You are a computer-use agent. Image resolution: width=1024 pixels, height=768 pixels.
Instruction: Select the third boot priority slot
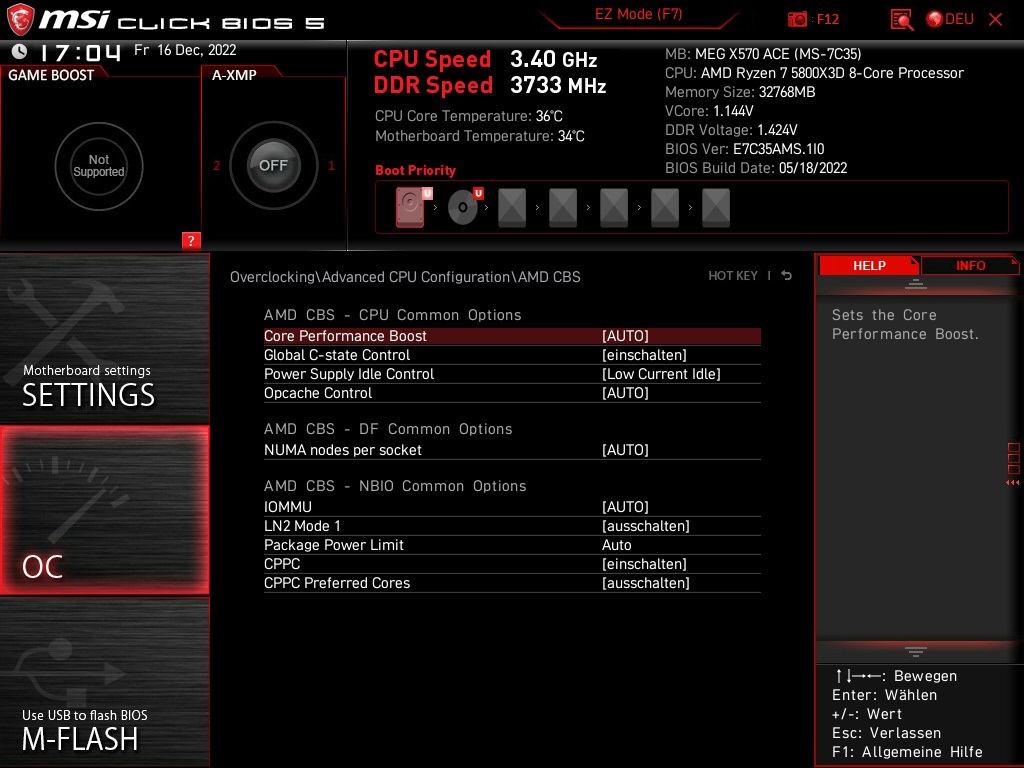512,208
